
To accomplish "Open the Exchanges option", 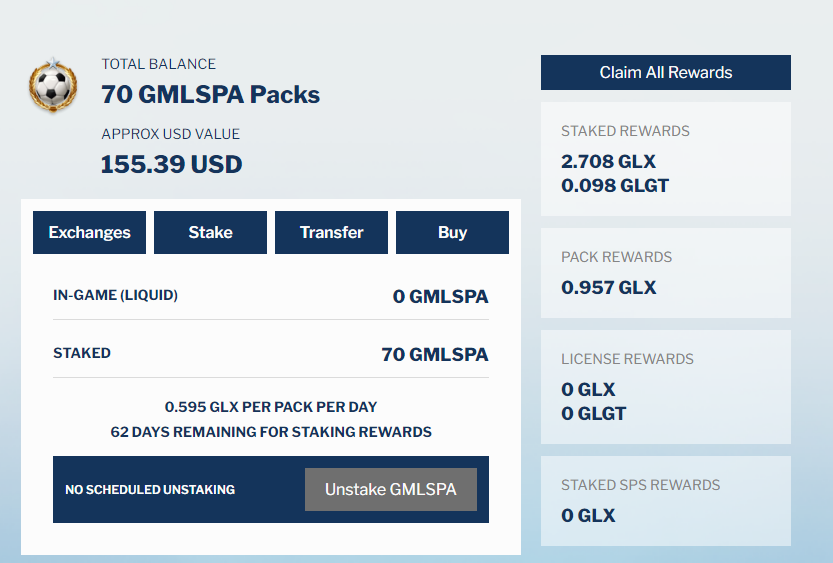I will click(x=89, y=232).
